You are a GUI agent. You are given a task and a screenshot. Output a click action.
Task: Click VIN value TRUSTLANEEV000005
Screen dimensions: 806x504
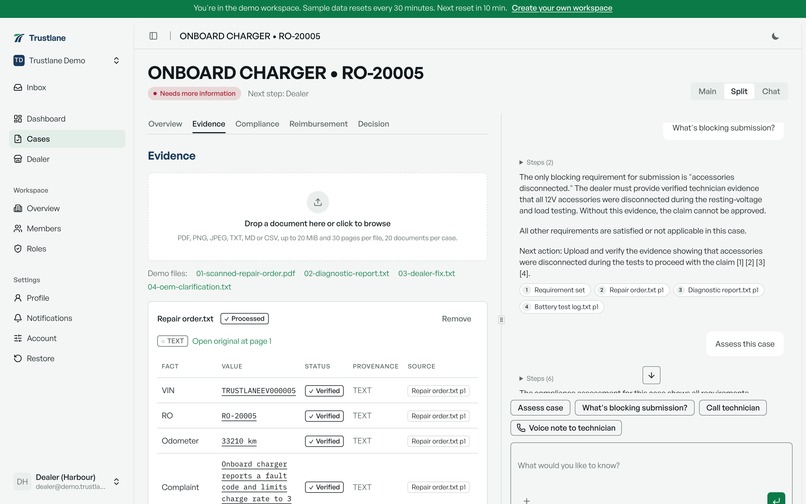[x=259, y=391]
